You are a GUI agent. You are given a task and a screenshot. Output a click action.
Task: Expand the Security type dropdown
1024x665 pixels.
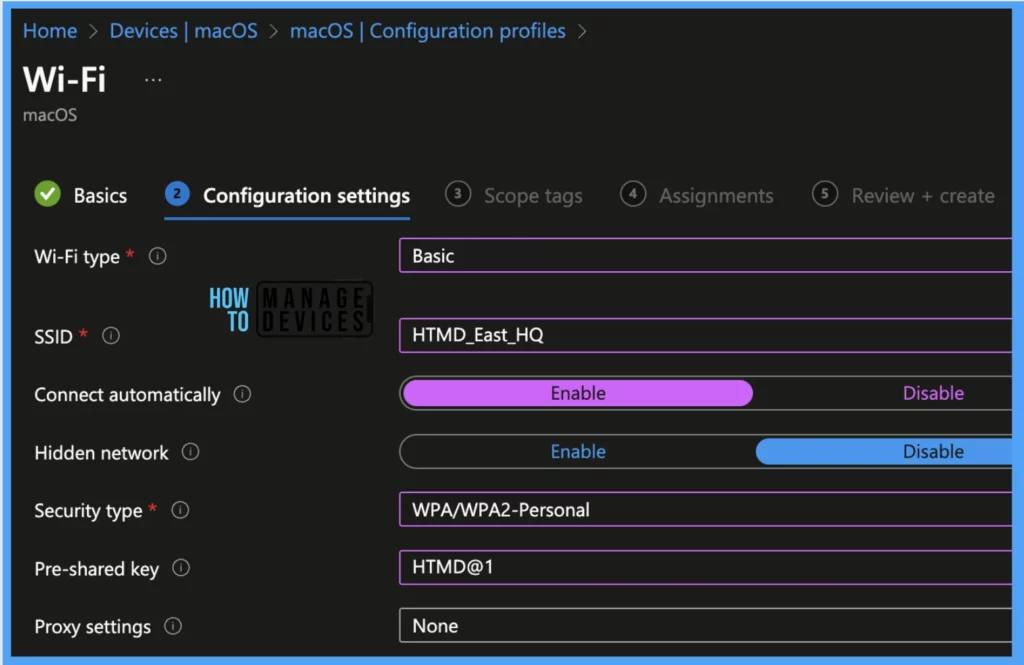coord(705,510)
